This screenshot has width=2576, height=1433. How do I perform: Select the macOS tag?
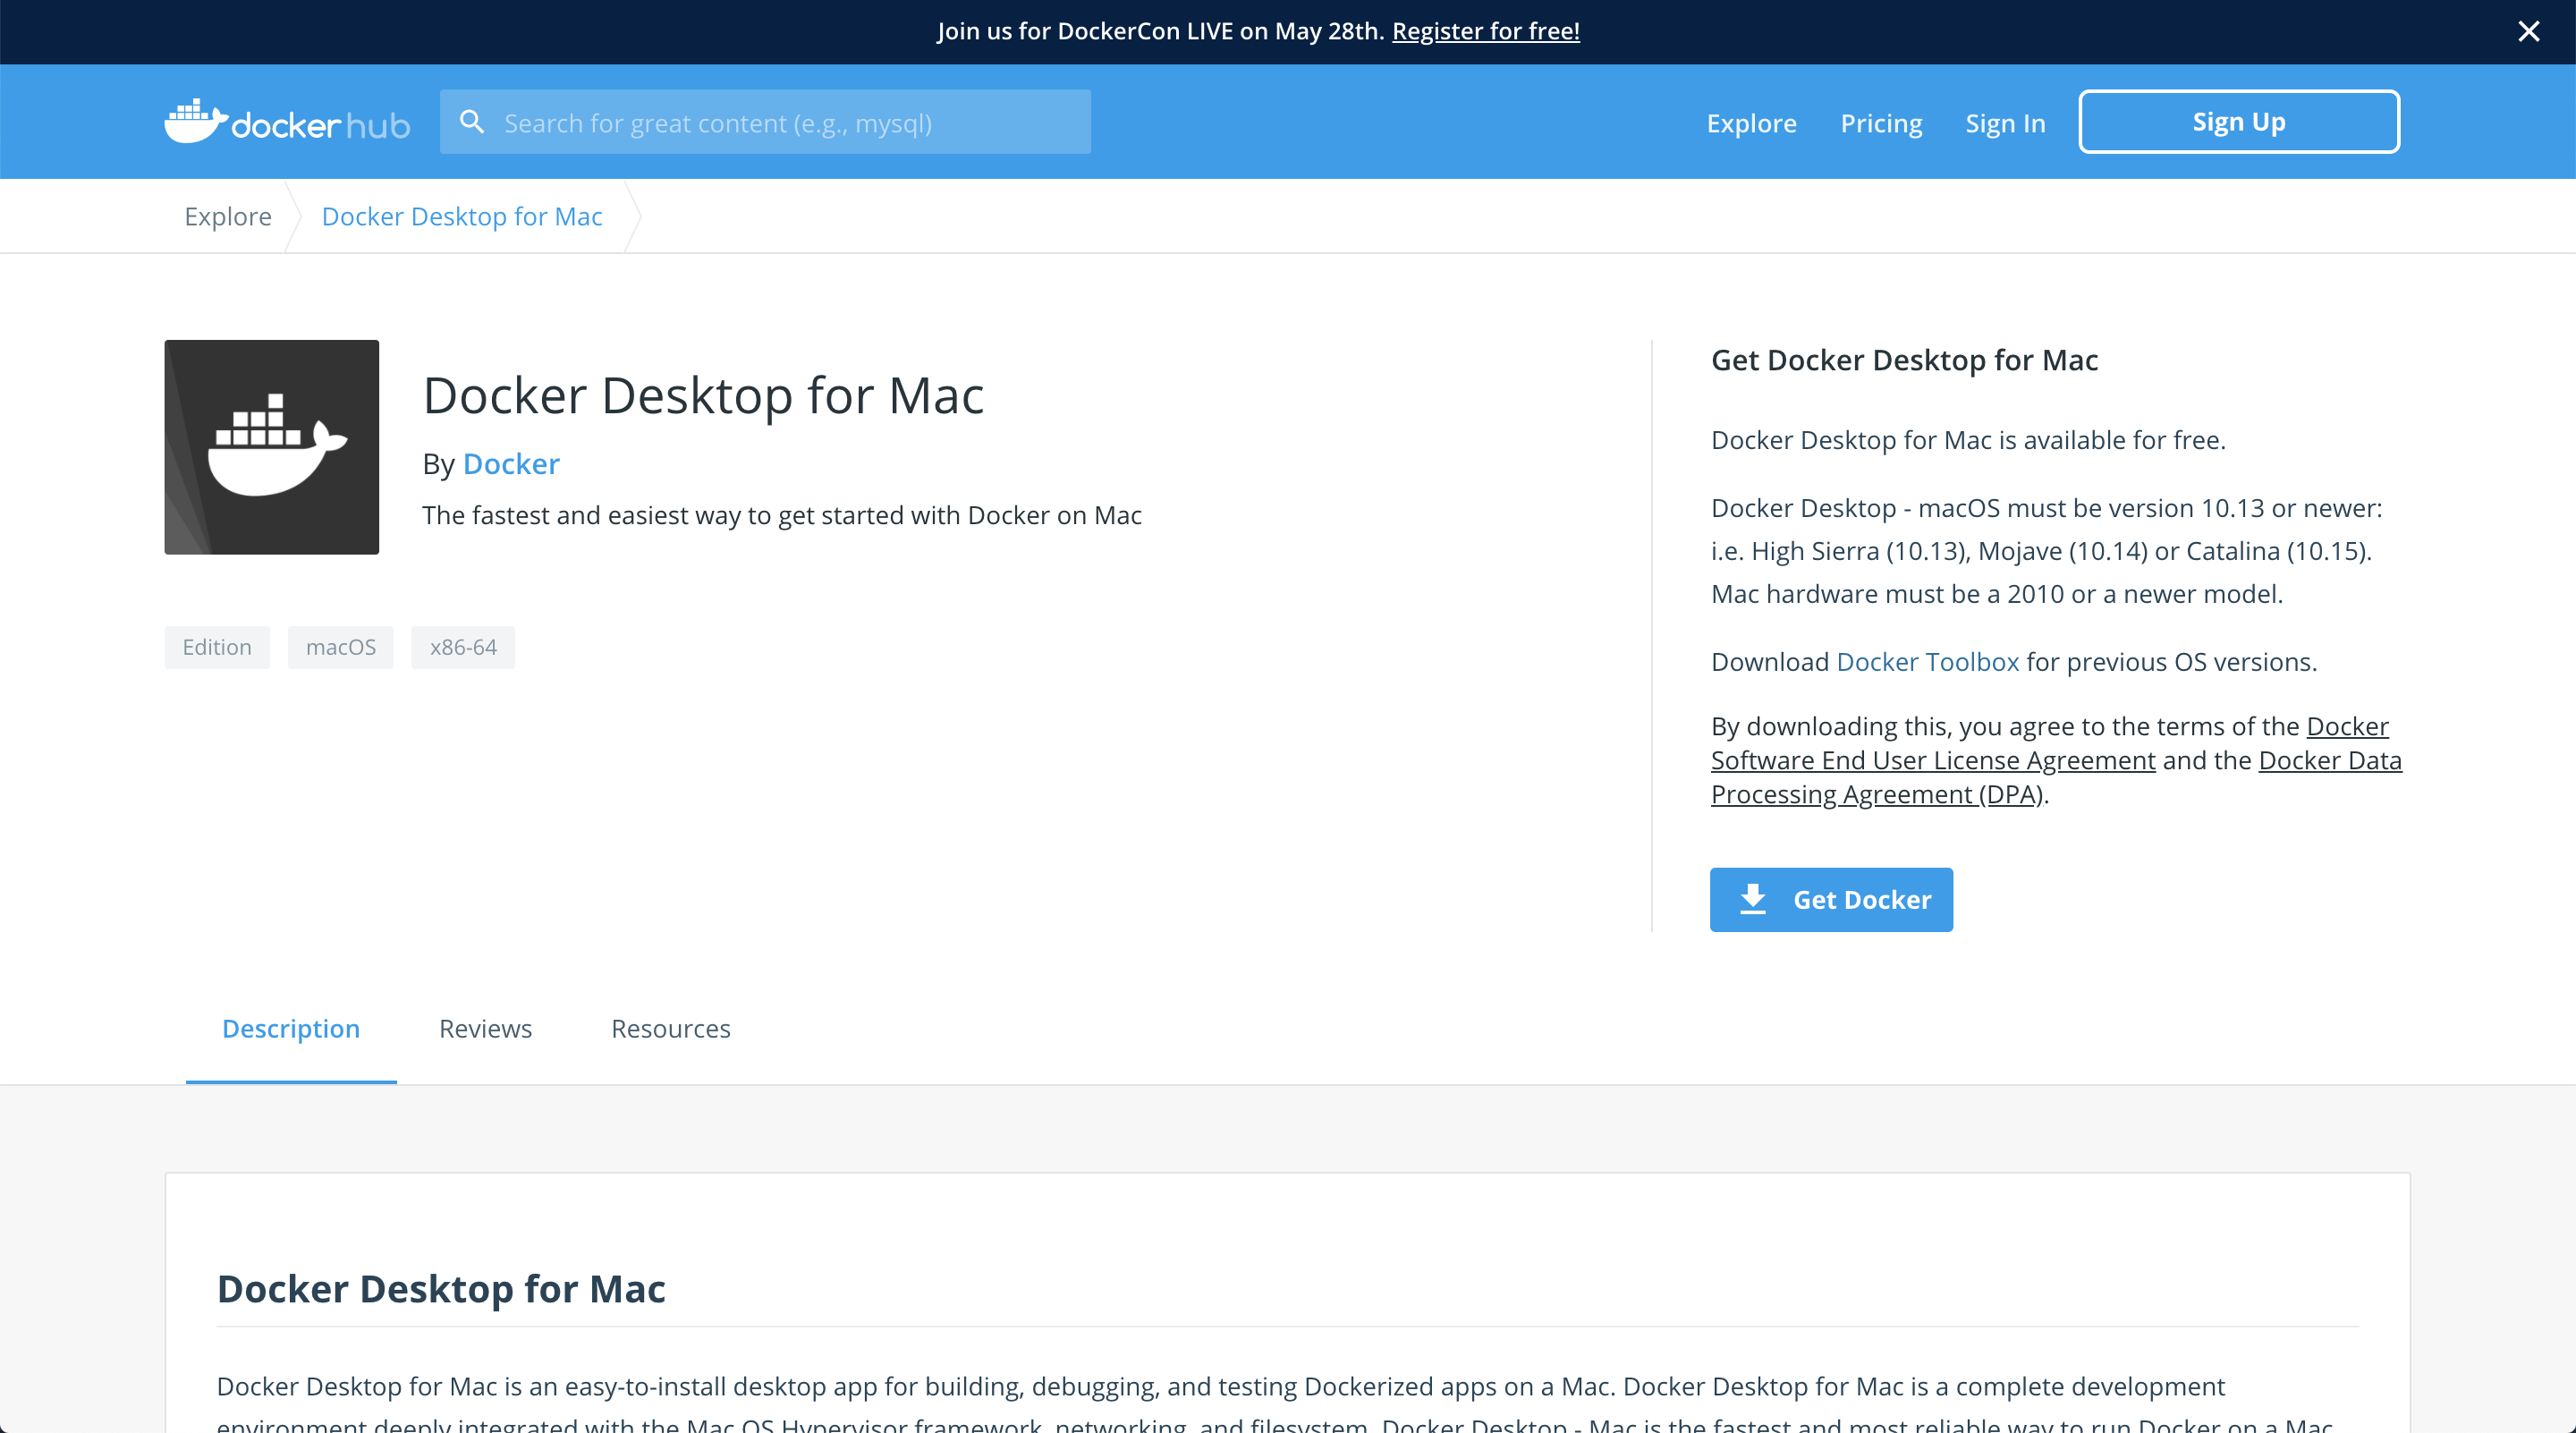click(341, 647)
